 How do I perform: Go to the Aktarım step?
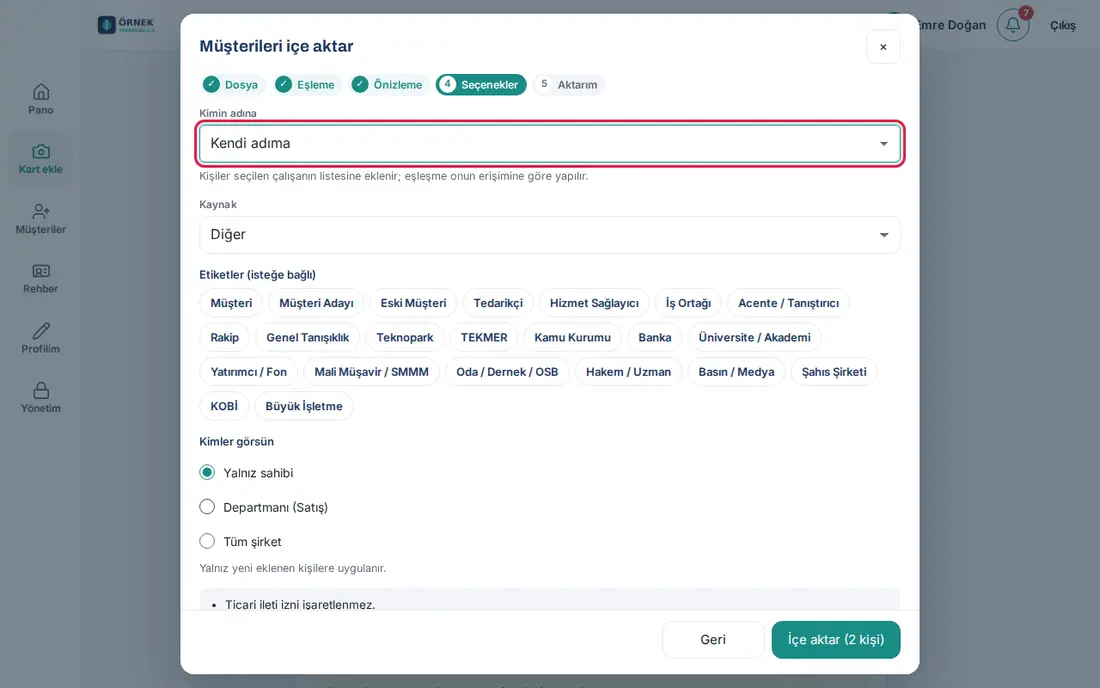569,85
